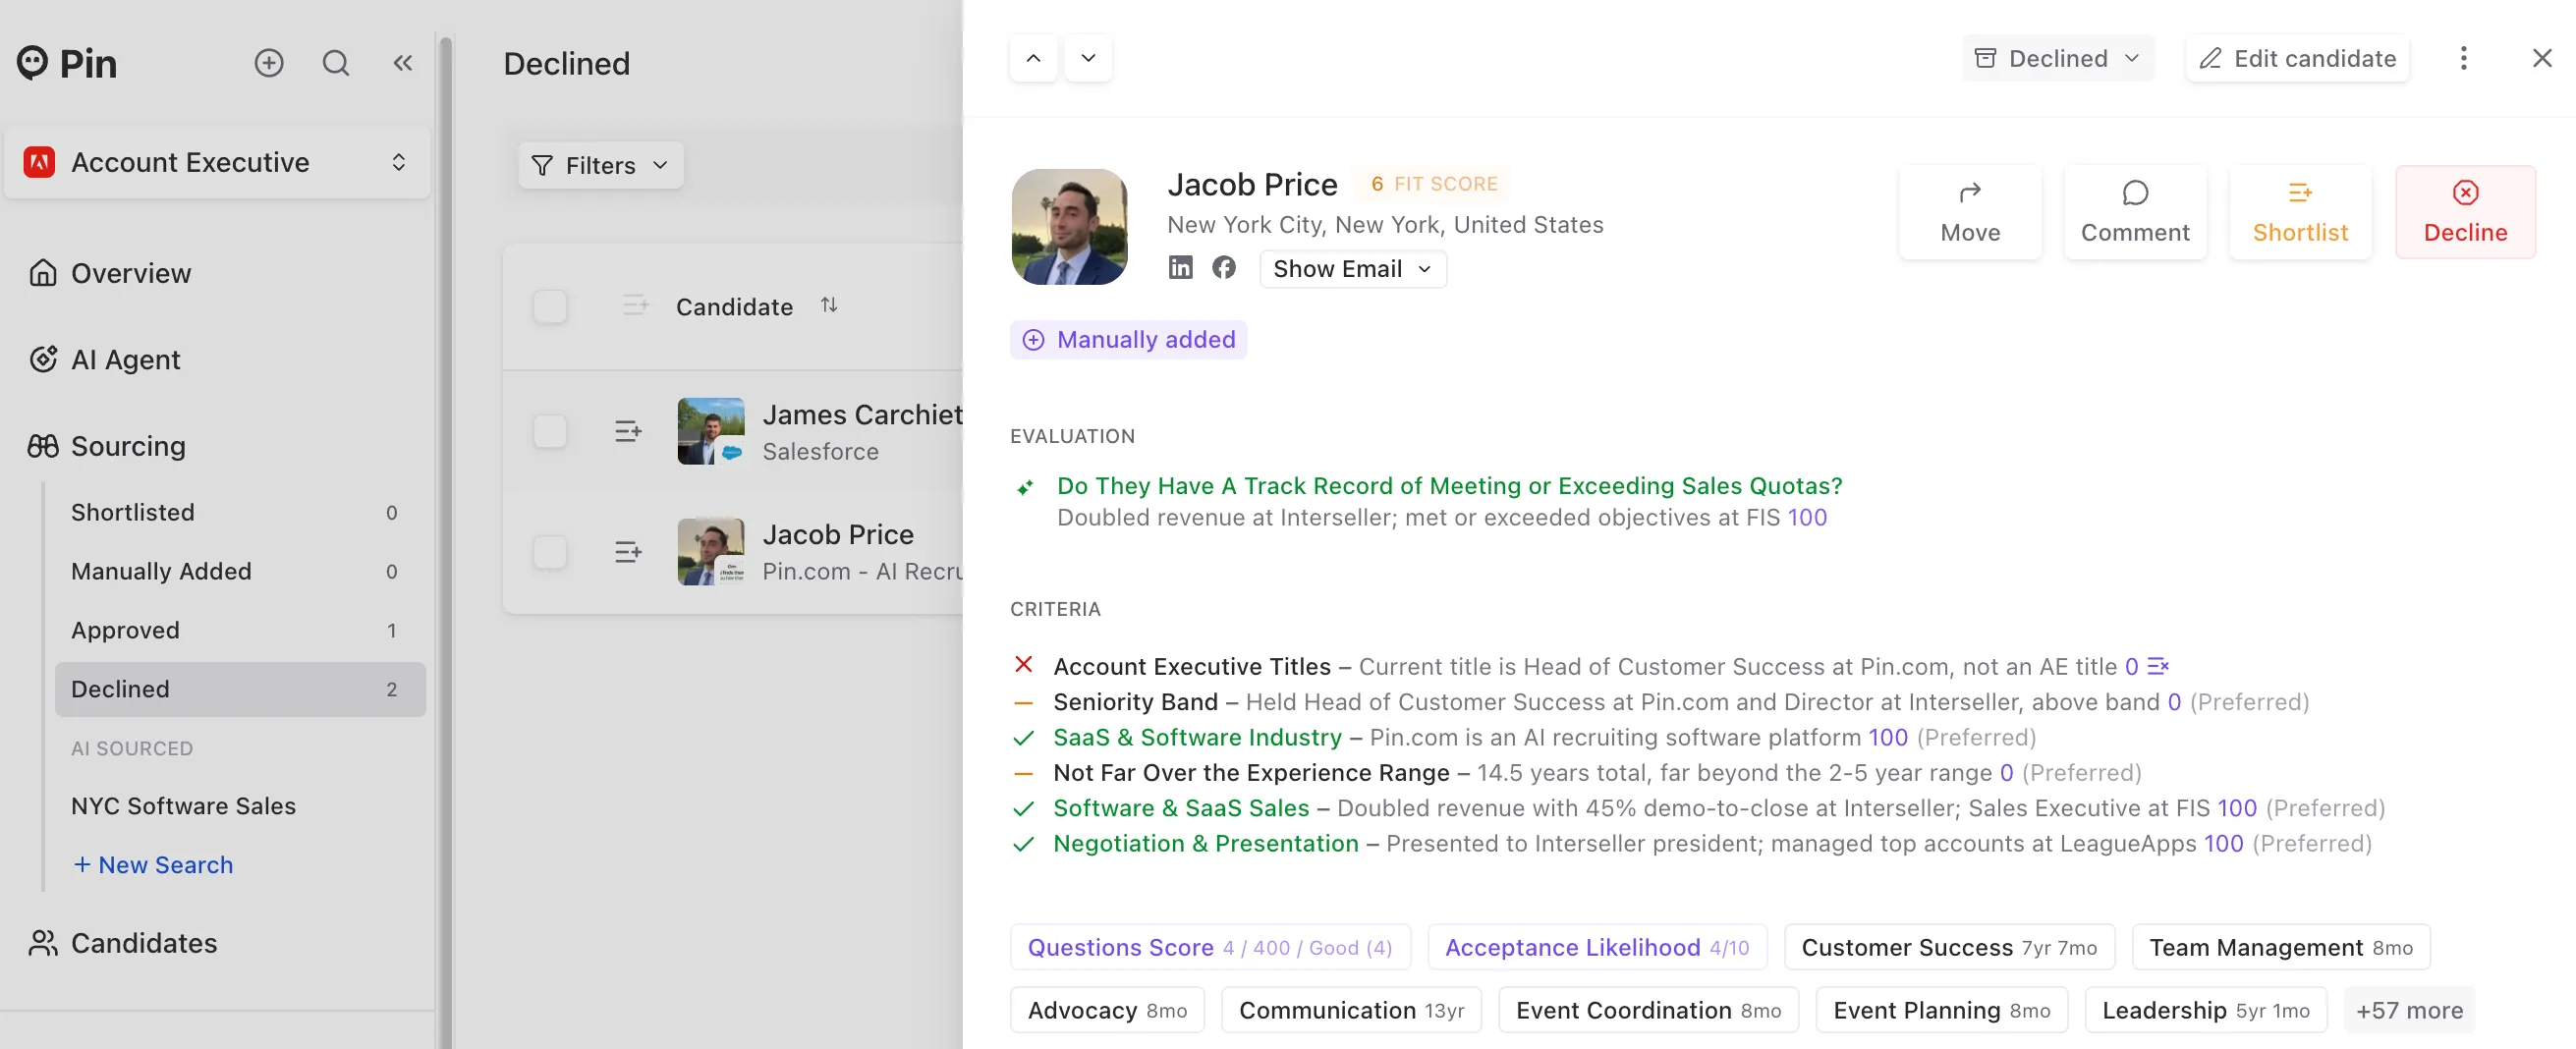Open Jacob Price's LinkedIn profile icon
This screenshot has width=2576, height=1049.
point(1180,267)
